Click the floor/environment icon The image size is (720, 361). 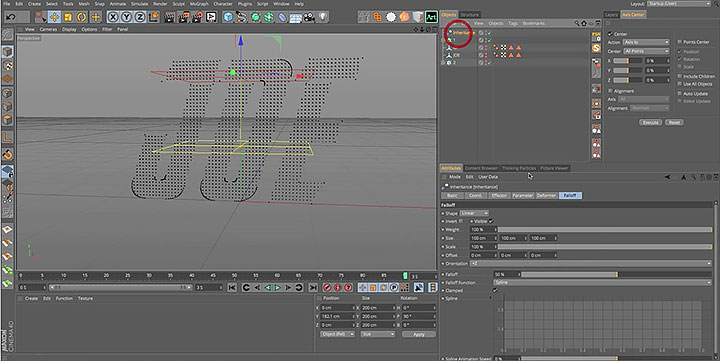click(x=296, y=17)
